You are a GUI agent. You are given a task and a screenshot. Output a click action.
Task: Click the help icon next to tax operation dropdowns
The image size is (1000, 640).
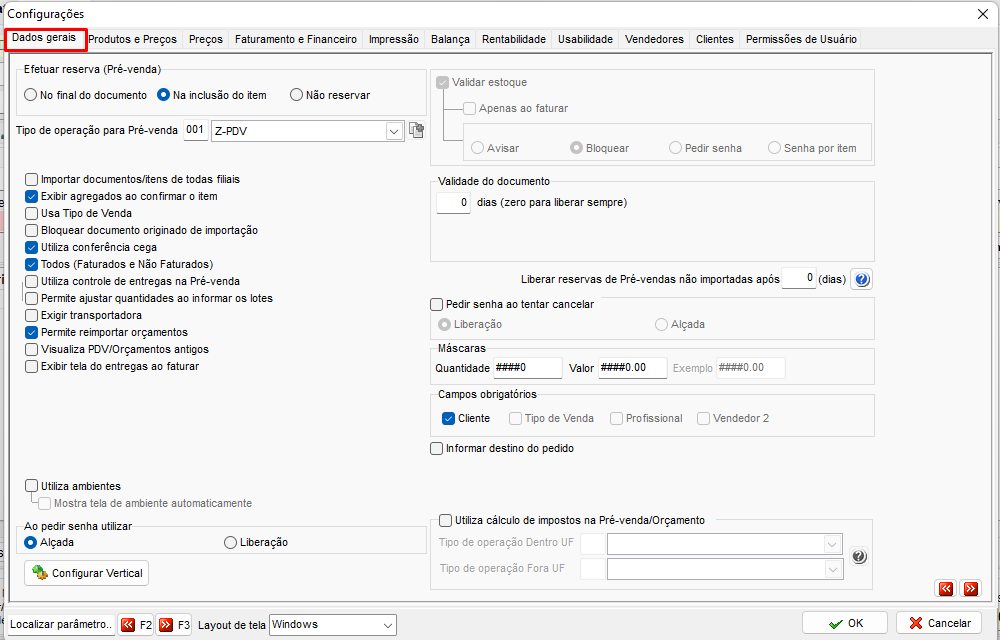(859, 556)
